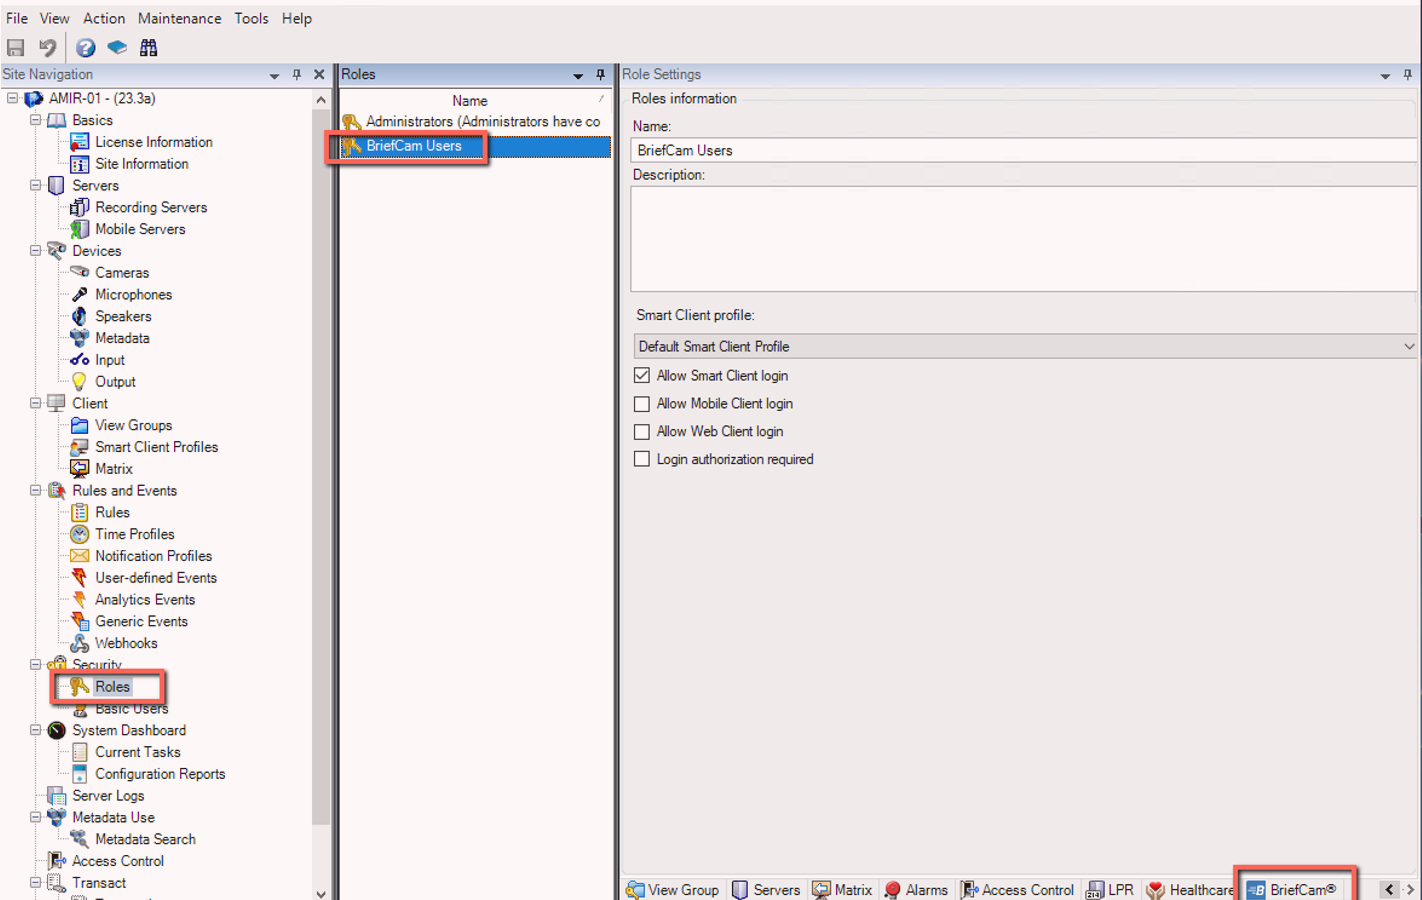Click the Metadata Search icon

pyautogui.click(x=79, y=839)
